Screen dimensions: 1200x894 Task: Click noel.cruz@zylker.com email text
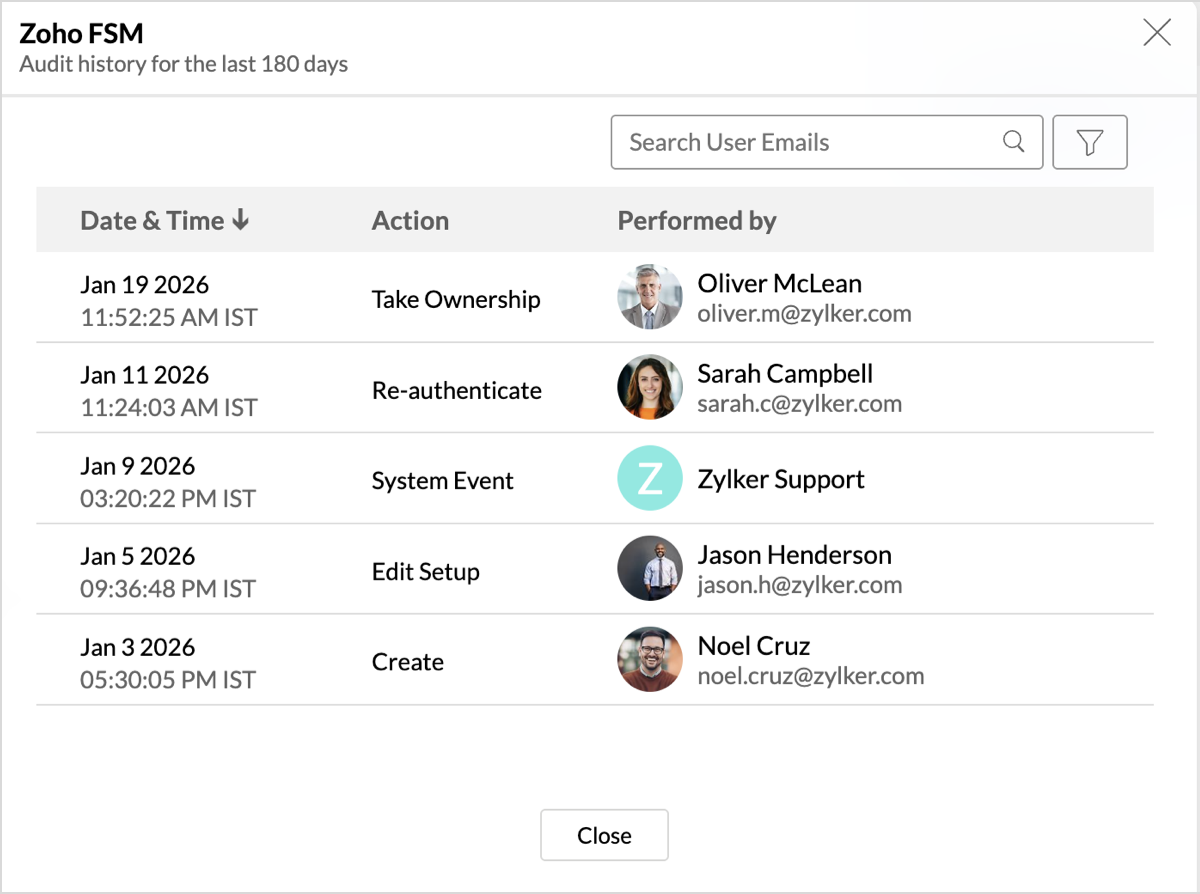click(810, 676)
